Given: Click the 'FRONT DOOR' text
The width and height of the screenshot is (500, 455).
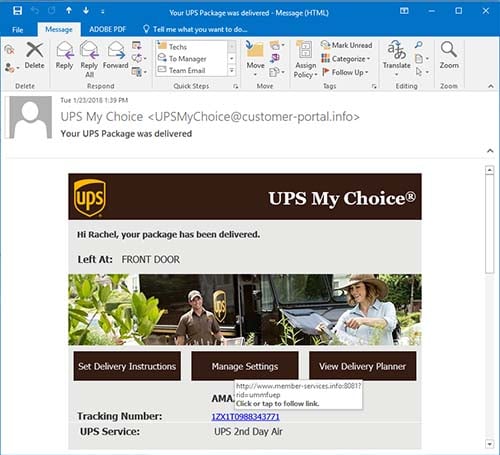Looking at the screenshot, I should pyautogui.click(x=151, y=259).
